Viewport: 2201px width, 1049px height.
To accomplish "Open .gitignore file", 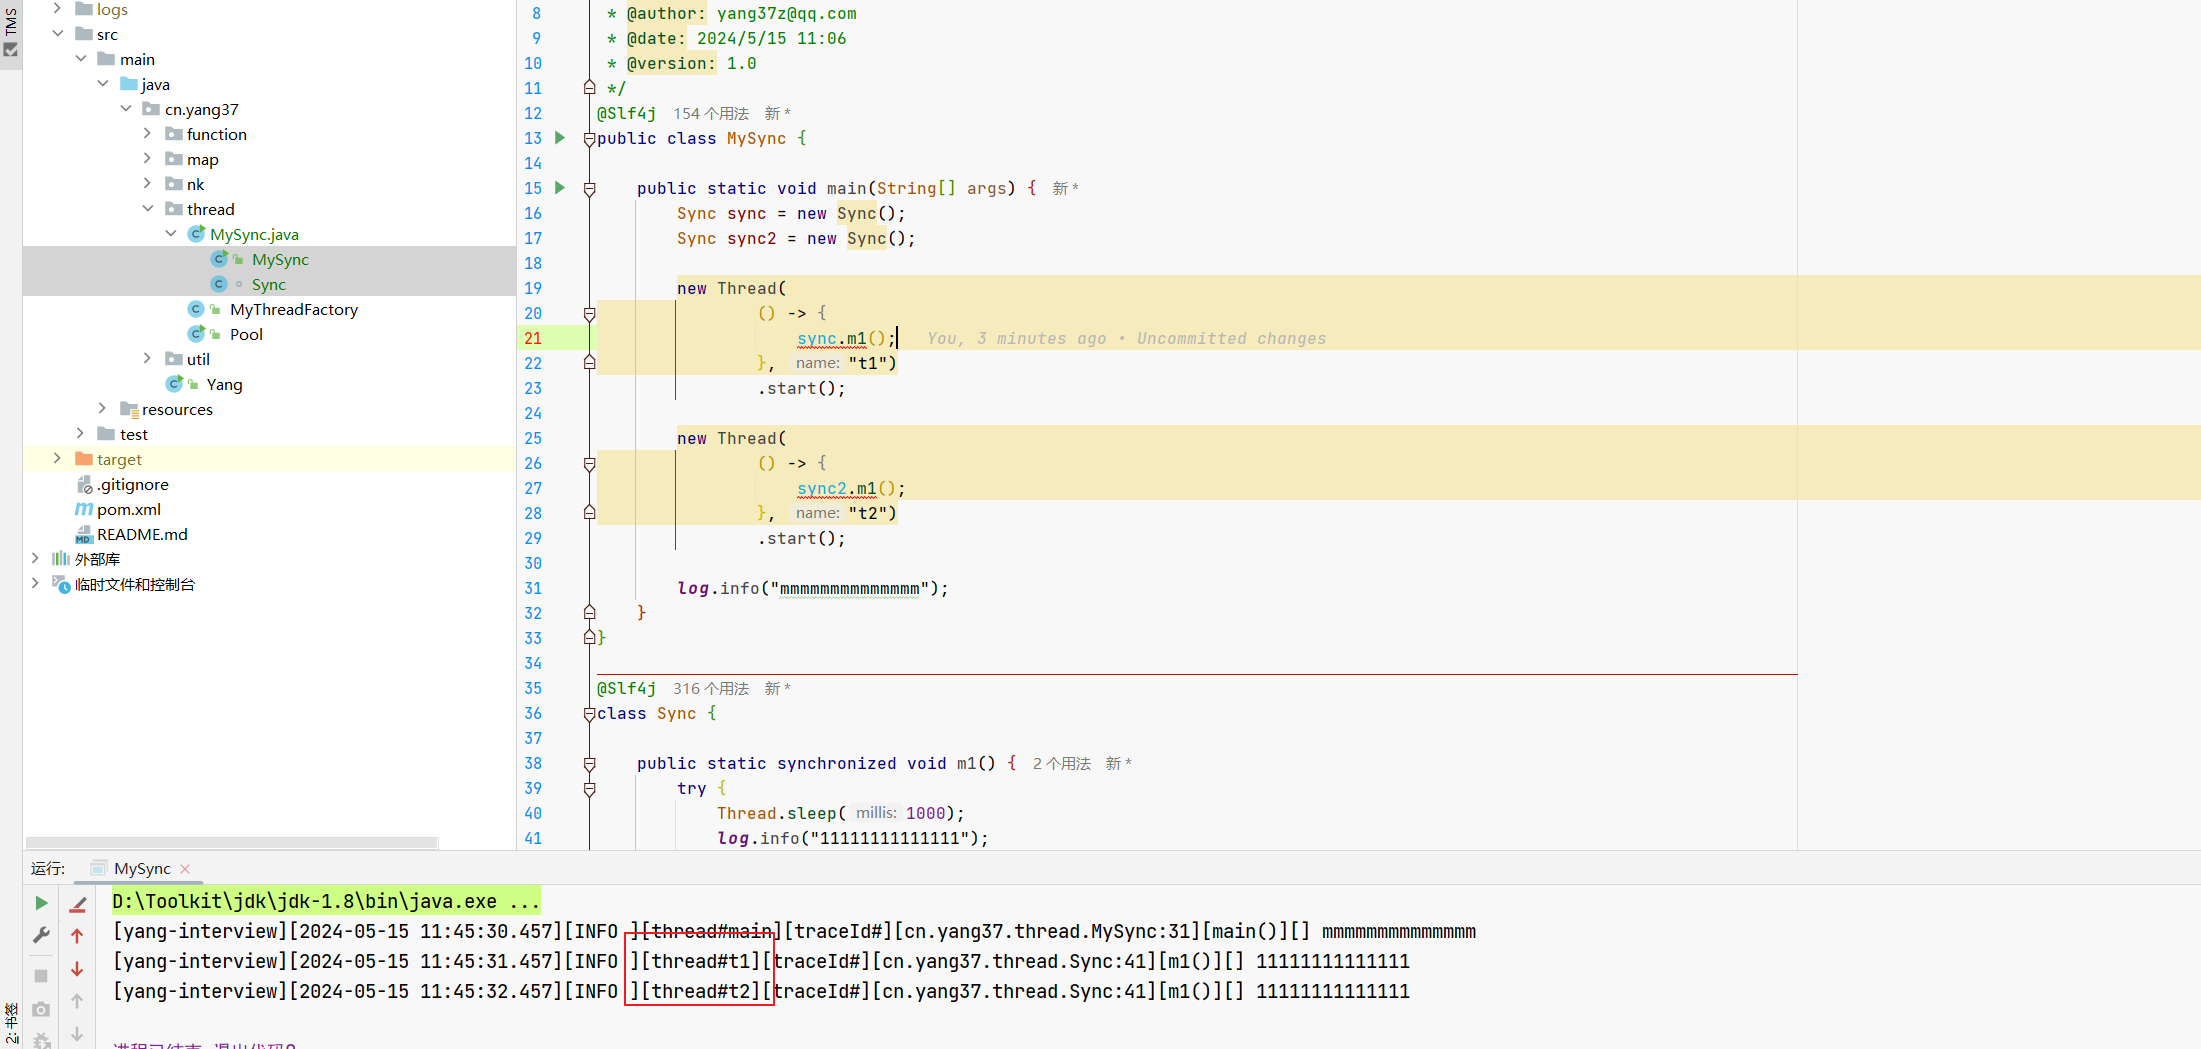I will [x=132, y=484].
